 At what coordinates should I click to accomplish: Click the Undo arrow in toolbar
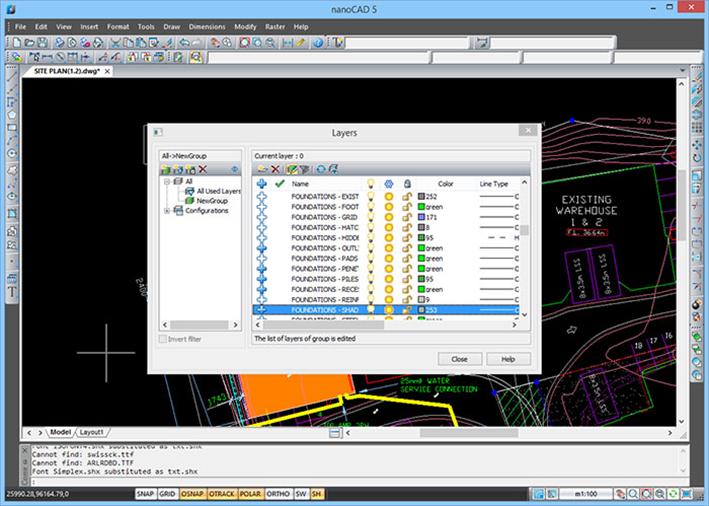[184, 43]
